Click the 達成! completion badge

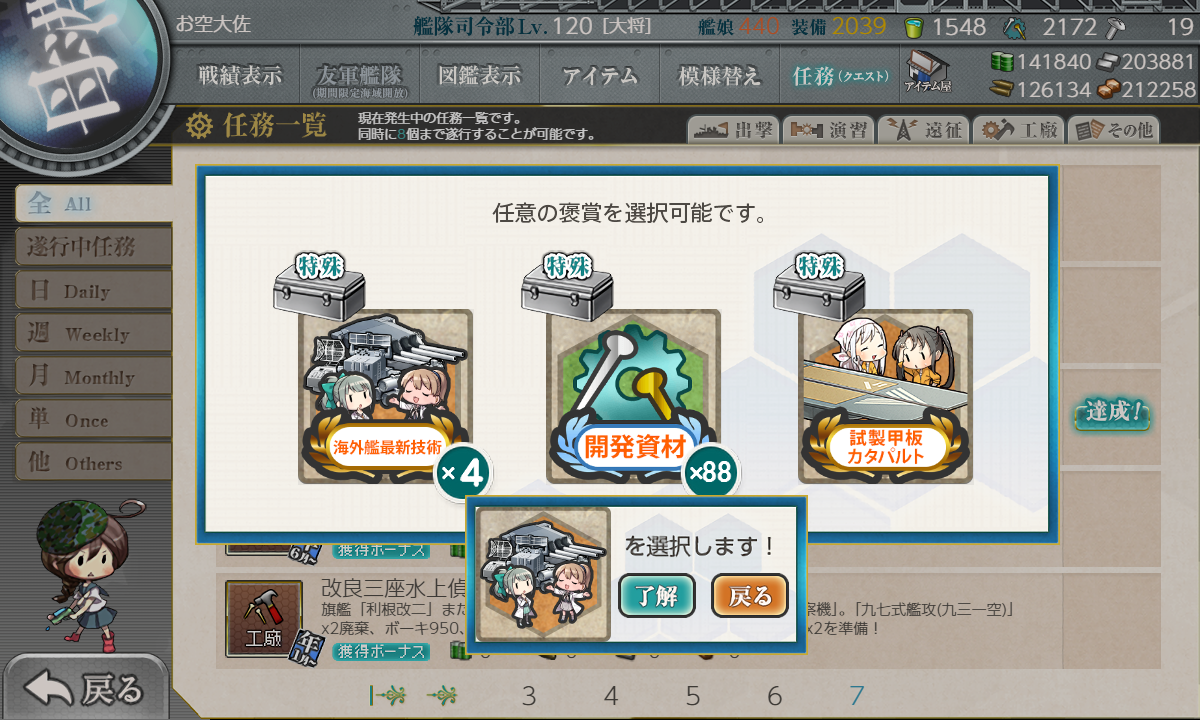point(1111,412)
